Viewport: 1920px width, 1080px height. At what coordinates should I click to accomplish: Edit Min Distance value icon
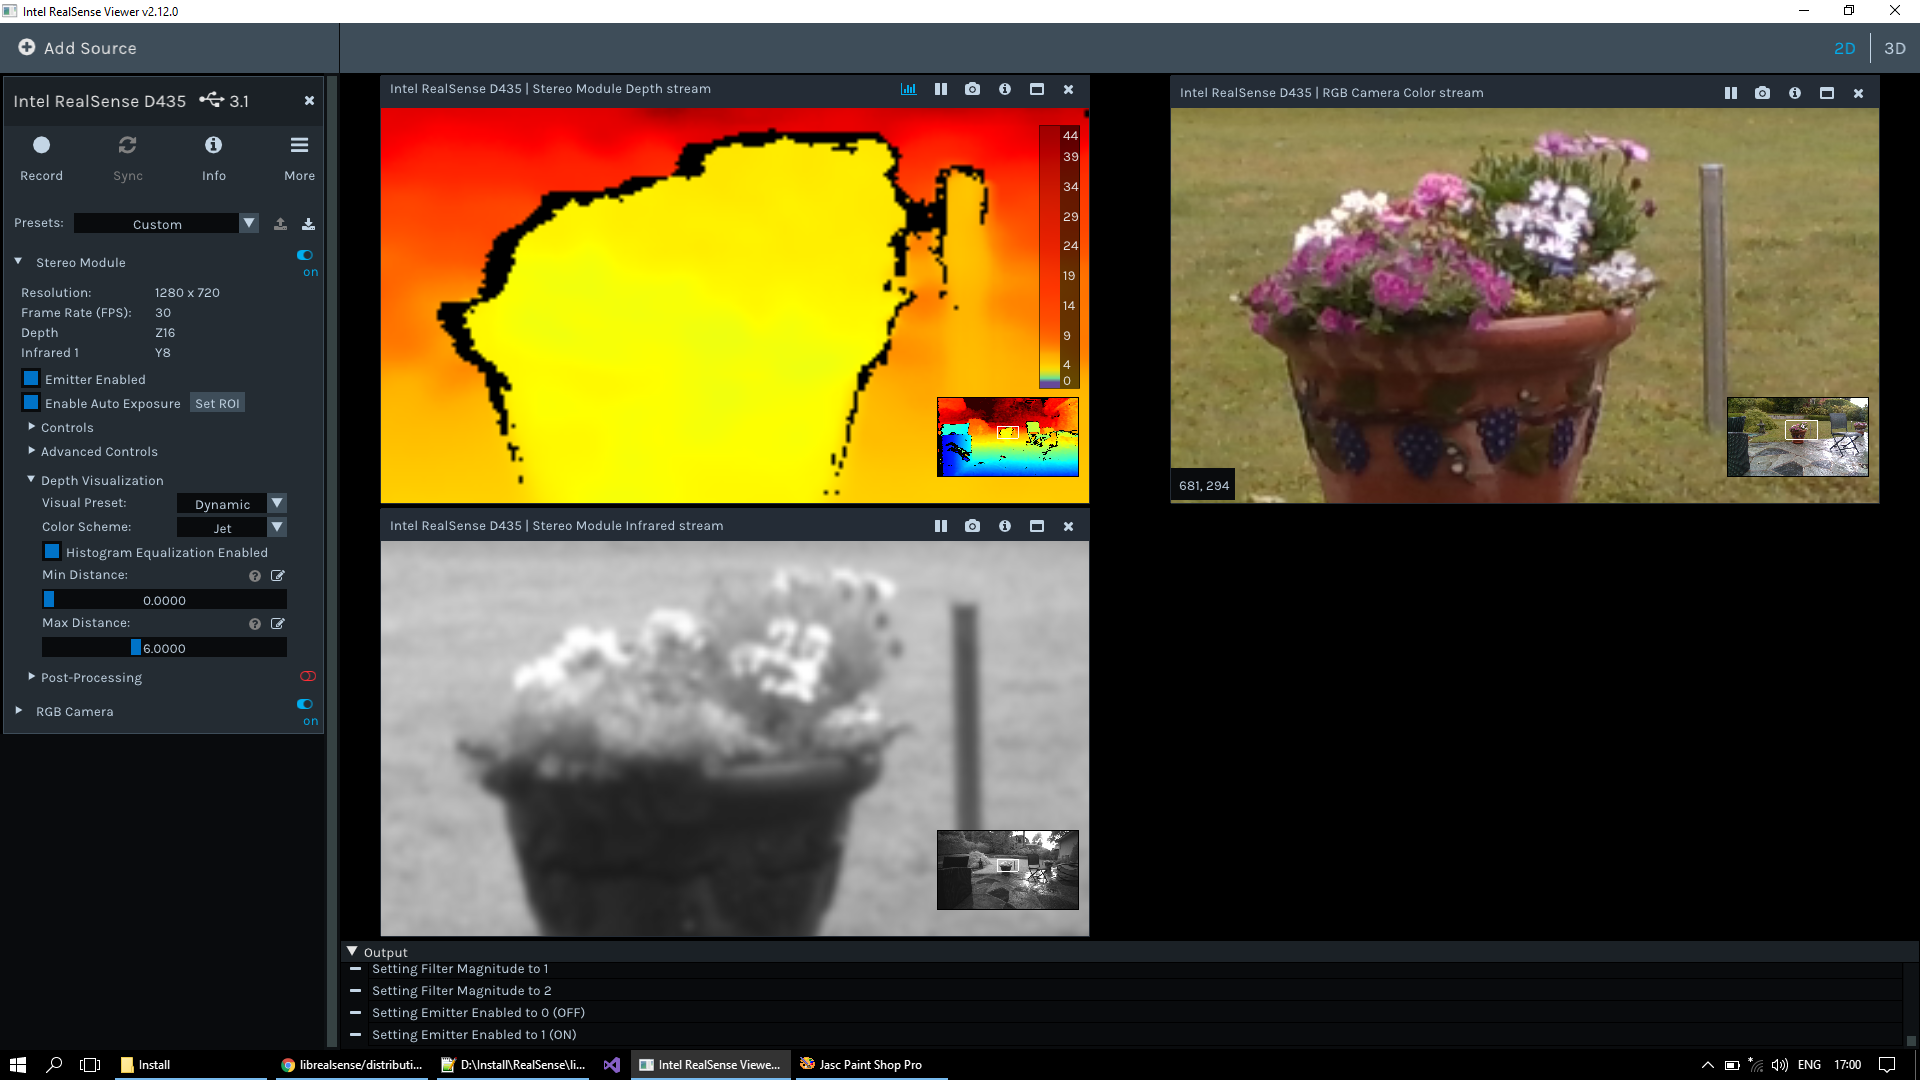278,576
